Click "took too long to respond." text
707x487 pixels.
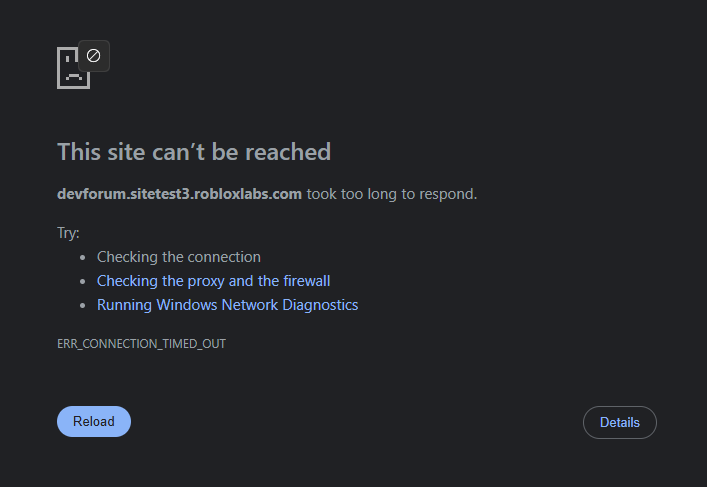point(392,194)
